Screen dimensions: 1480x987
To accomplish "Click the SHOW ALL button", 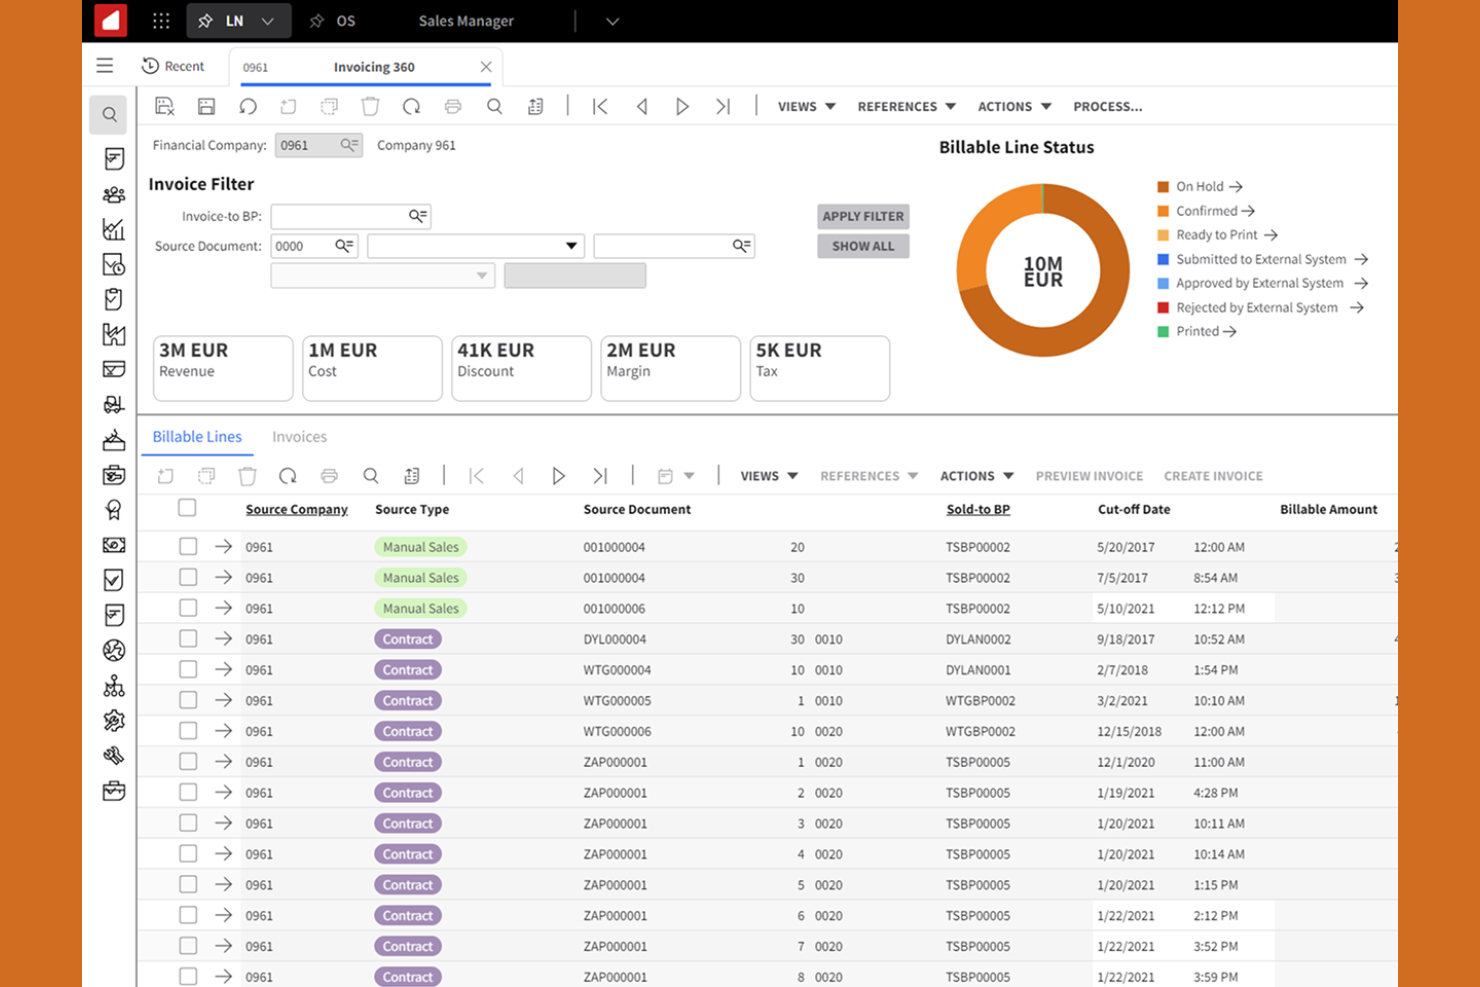I will pos(863,246).
